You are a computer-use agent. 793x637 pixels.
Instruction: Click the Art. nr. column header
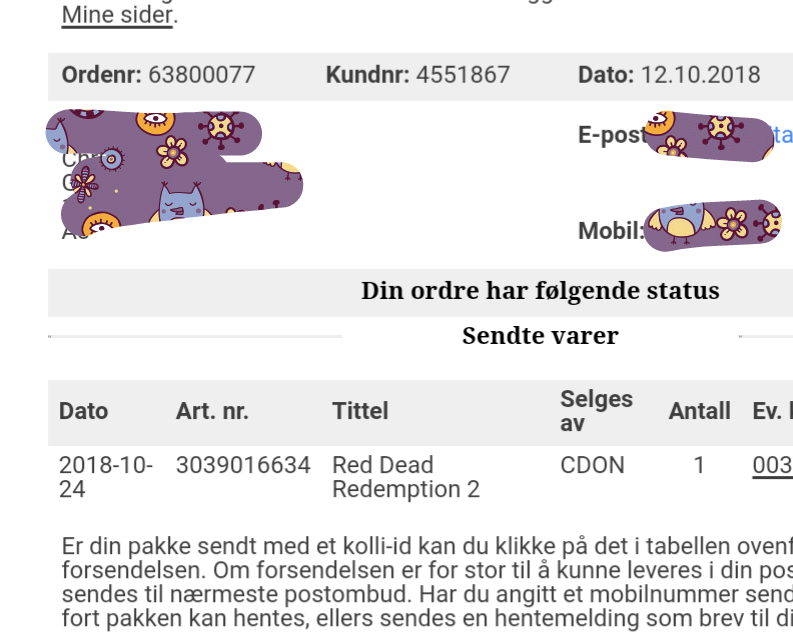coord(212,411)
